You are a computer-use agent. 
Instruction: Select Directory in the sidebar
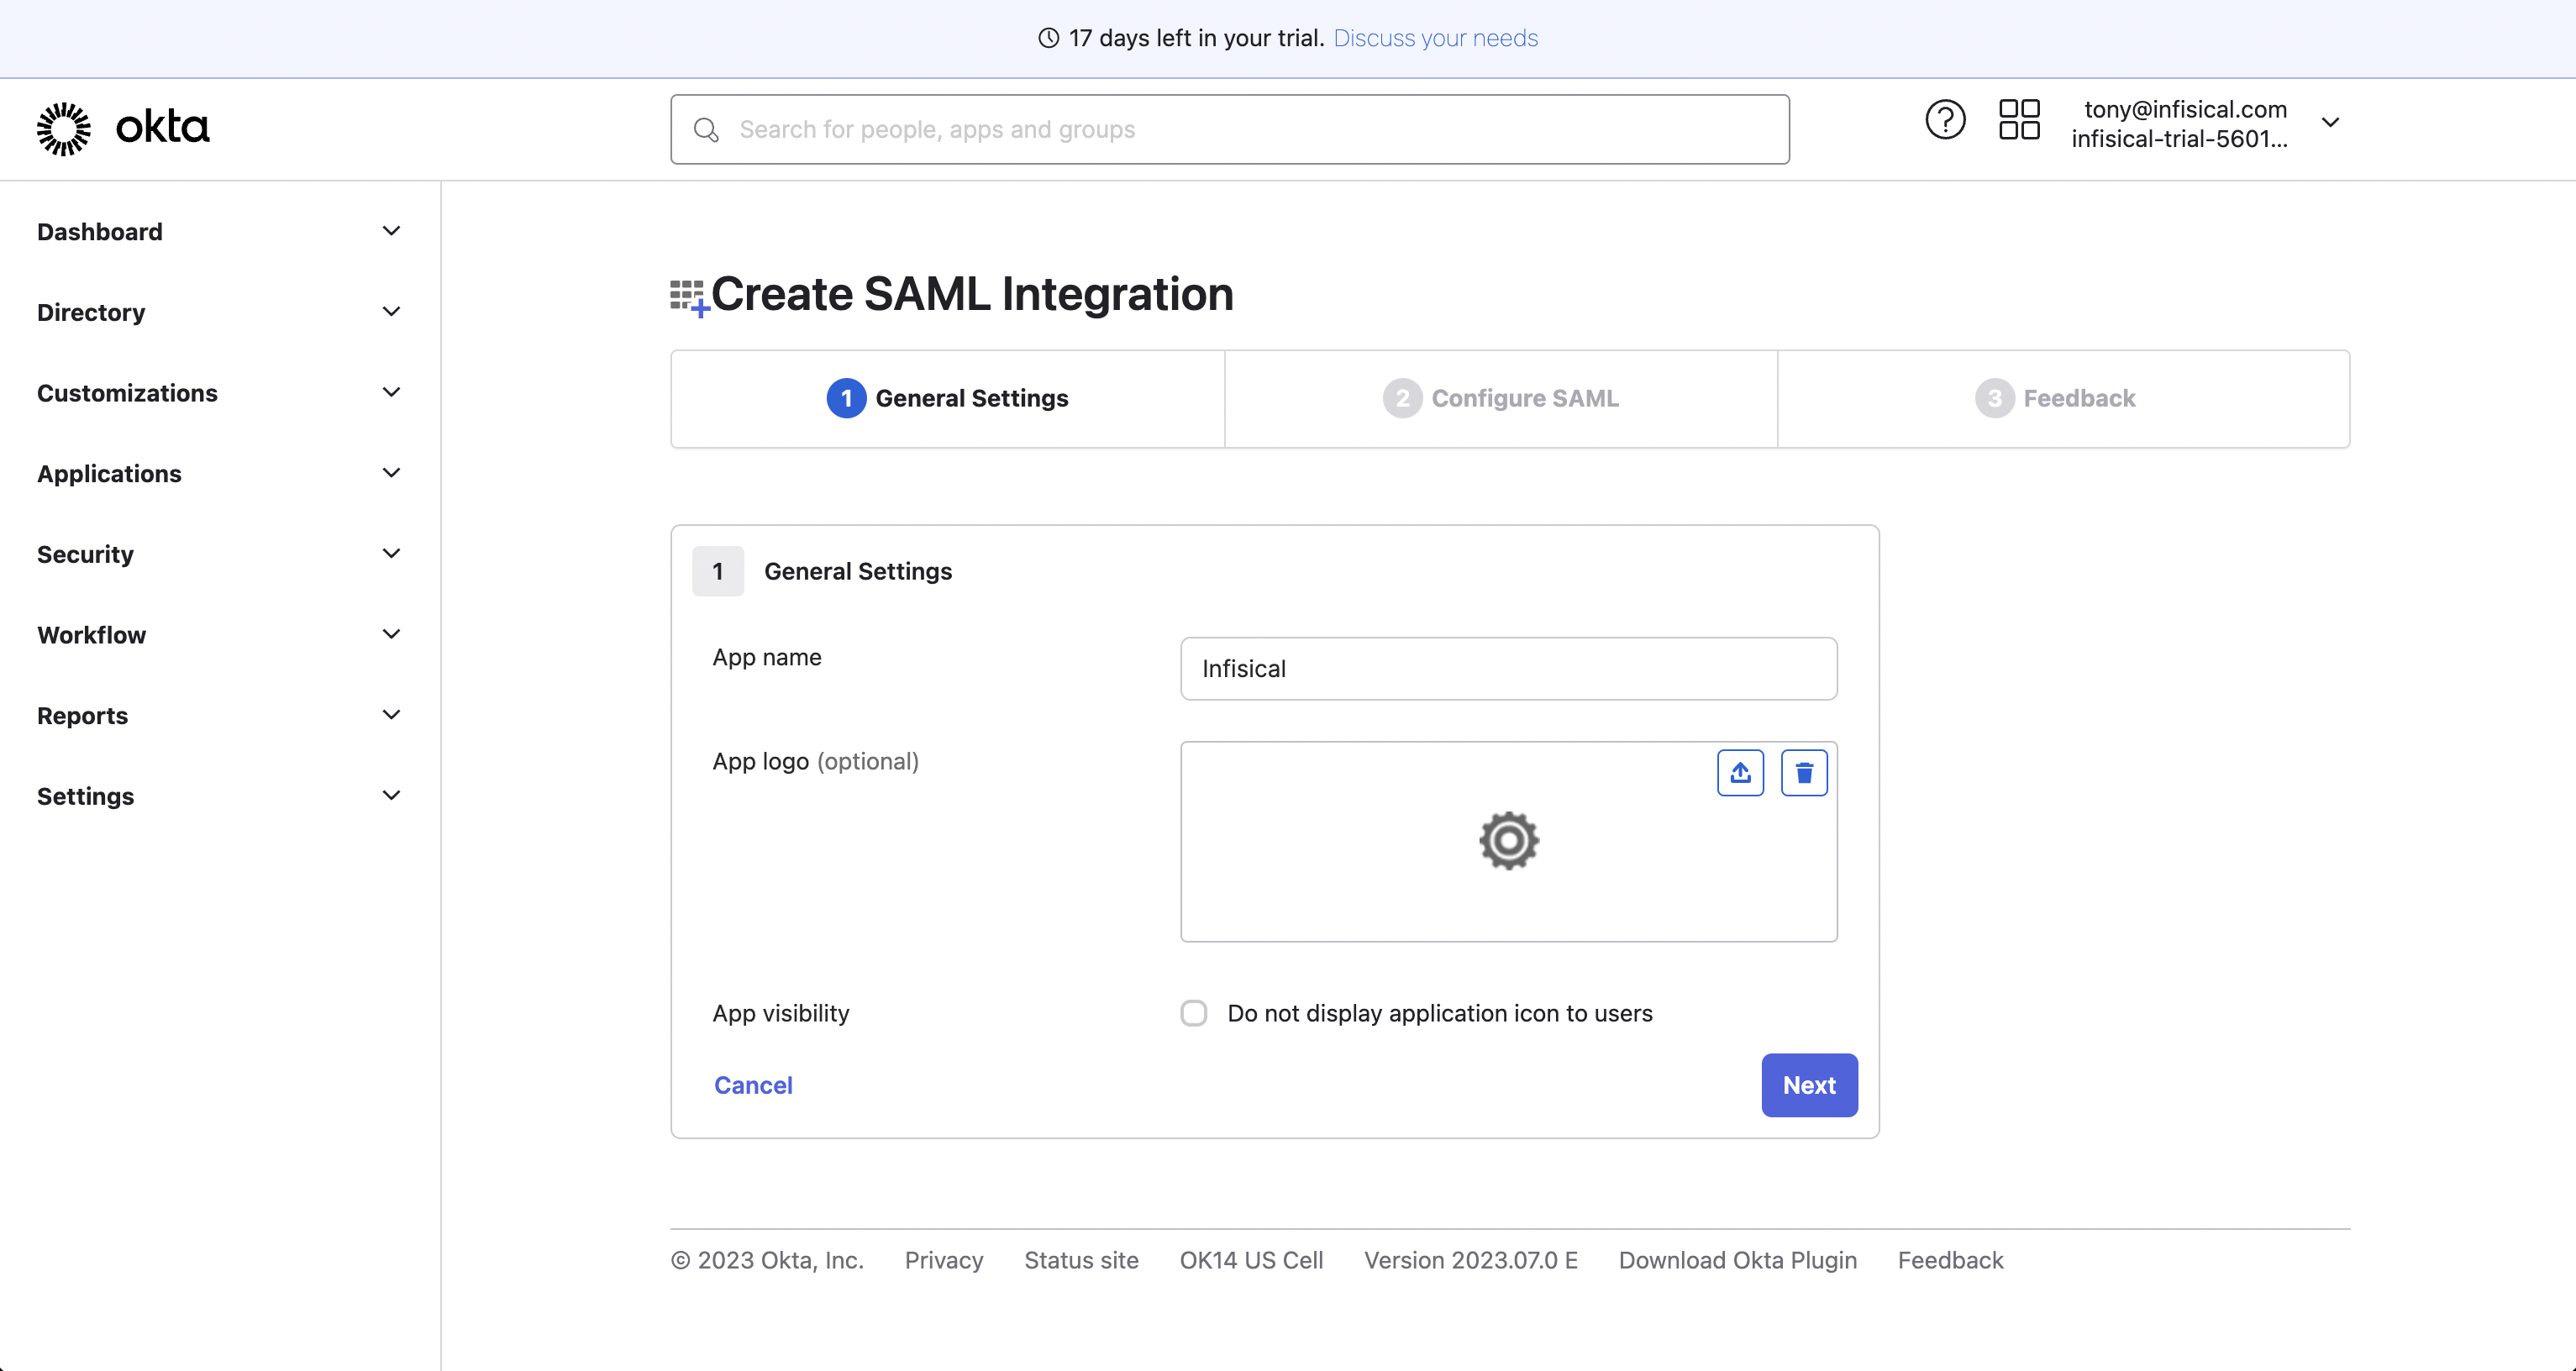point(91,313)
